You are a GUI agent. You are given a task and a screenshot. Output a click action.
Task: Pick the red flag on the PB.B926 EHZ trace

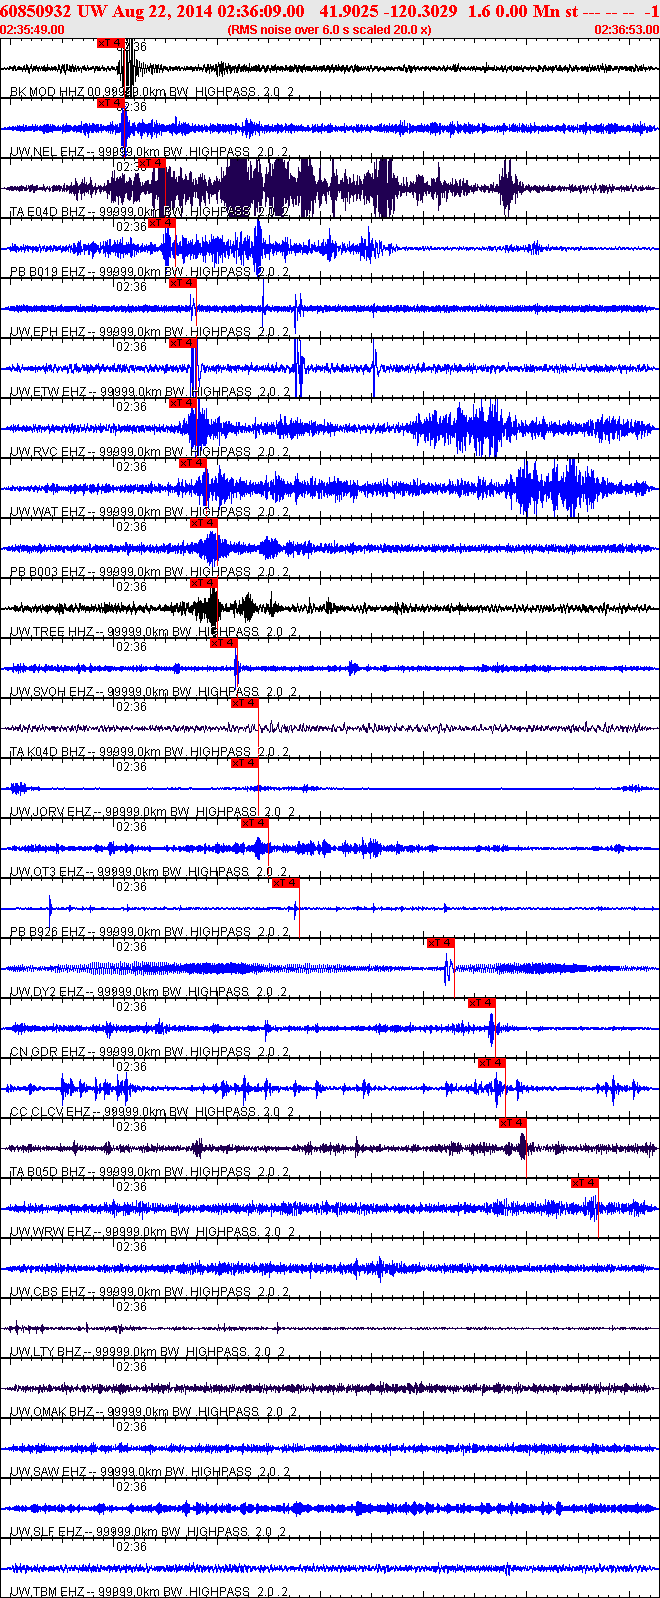click(286, 883)
